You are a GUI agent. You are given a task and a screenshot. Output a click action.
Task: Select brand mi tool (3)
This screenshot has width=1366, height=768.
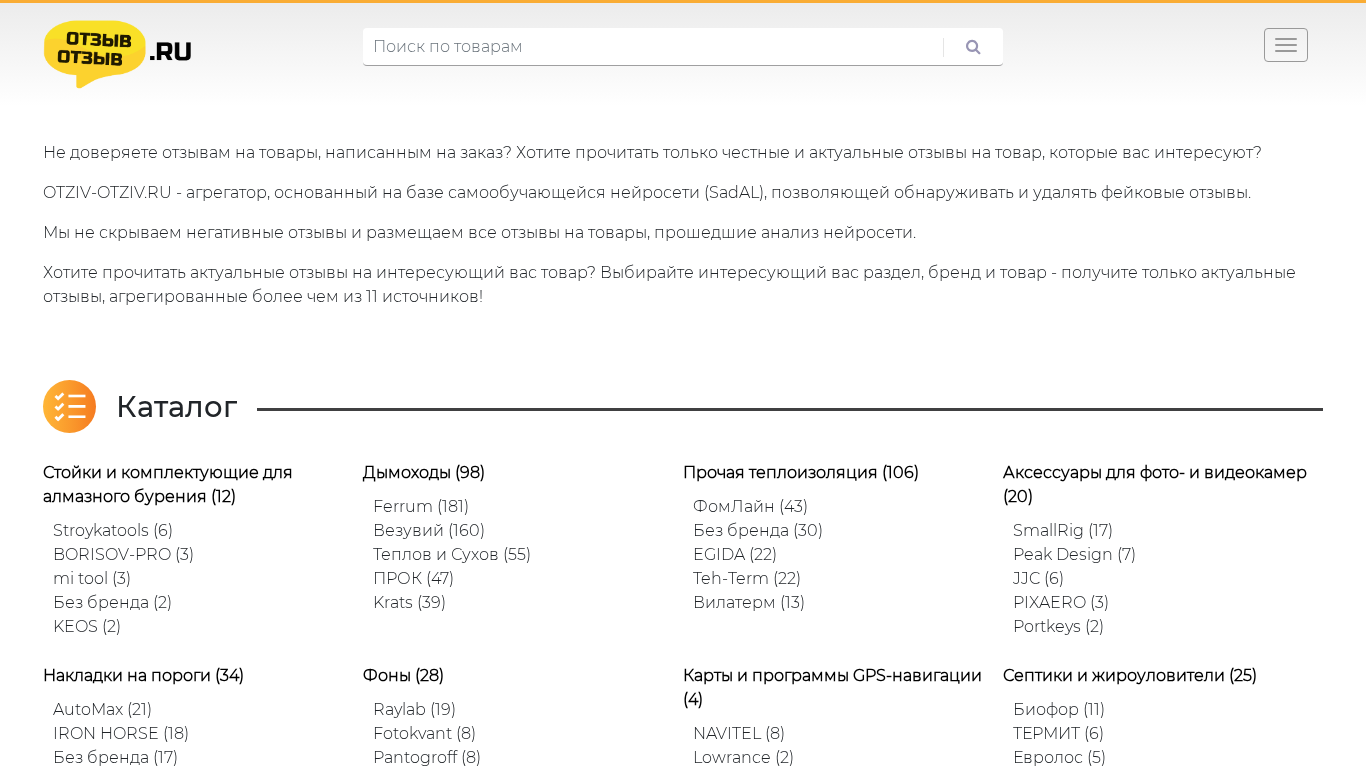pyautogui.click(x=92, y=578)
